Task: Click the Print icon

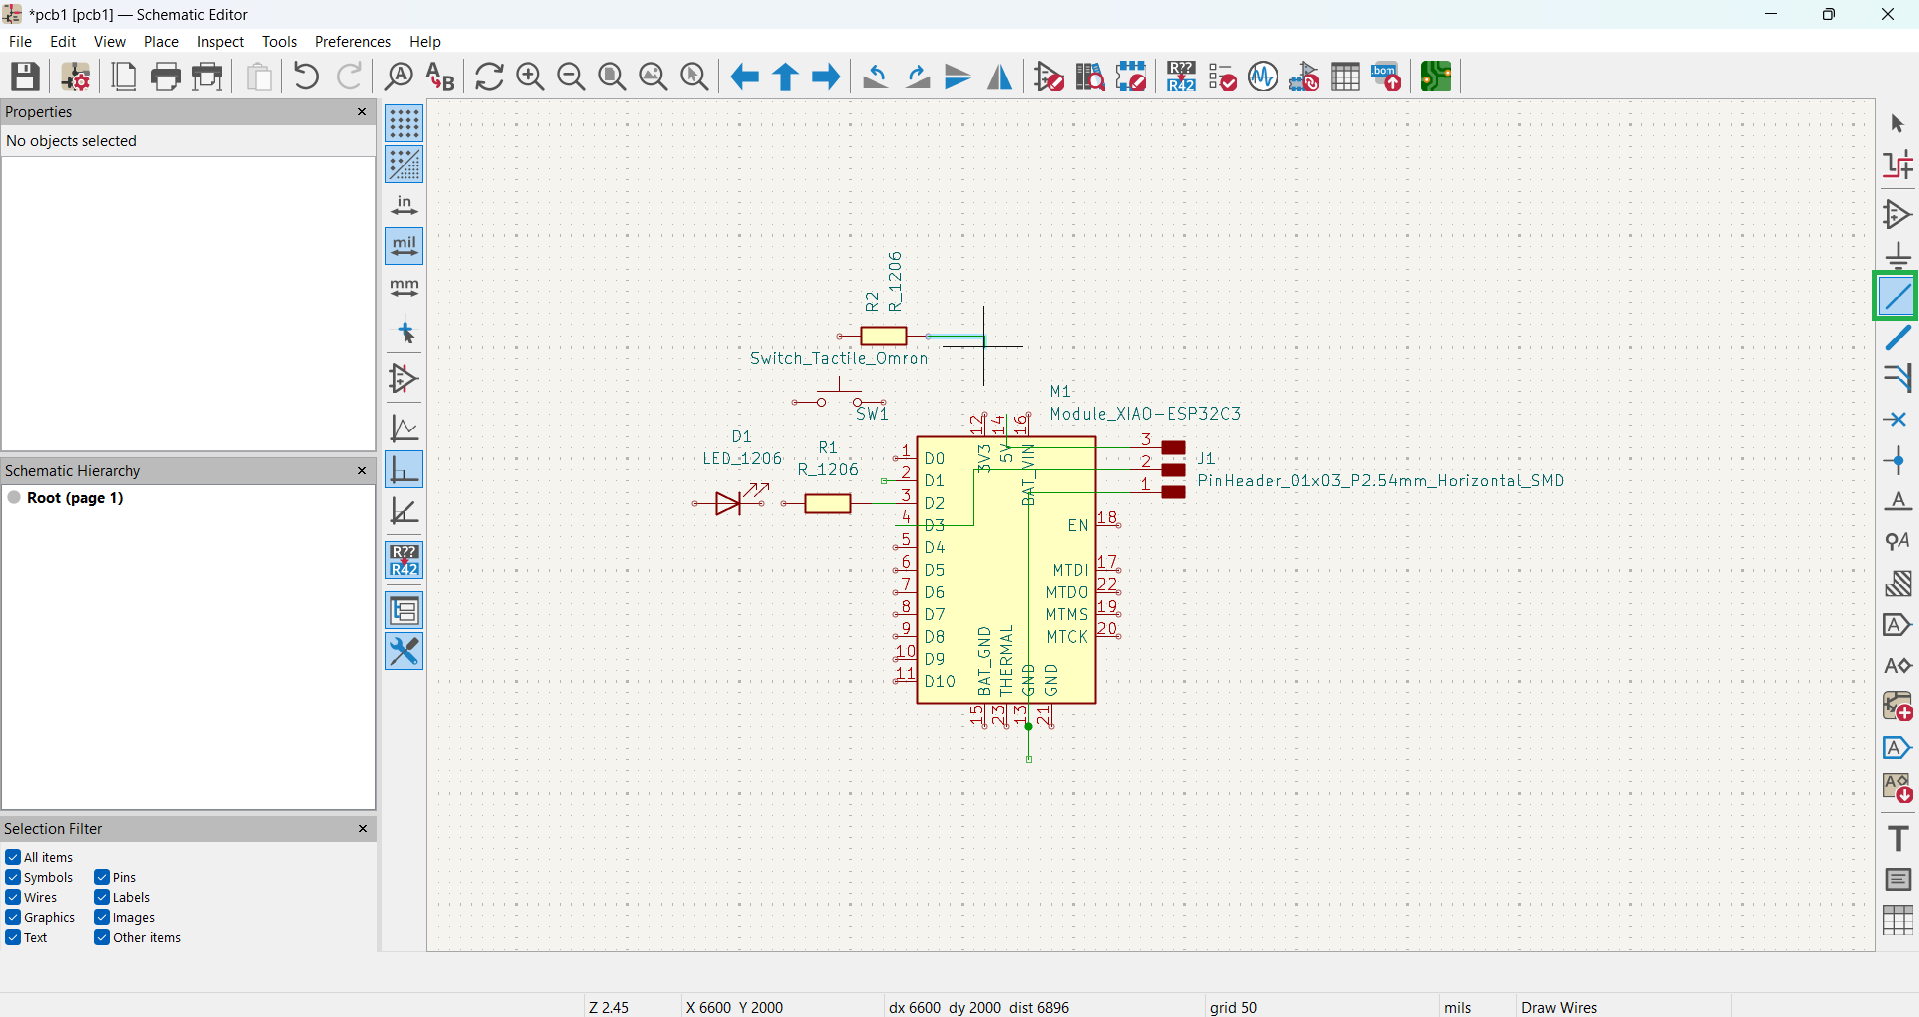Action: point(166,76)
